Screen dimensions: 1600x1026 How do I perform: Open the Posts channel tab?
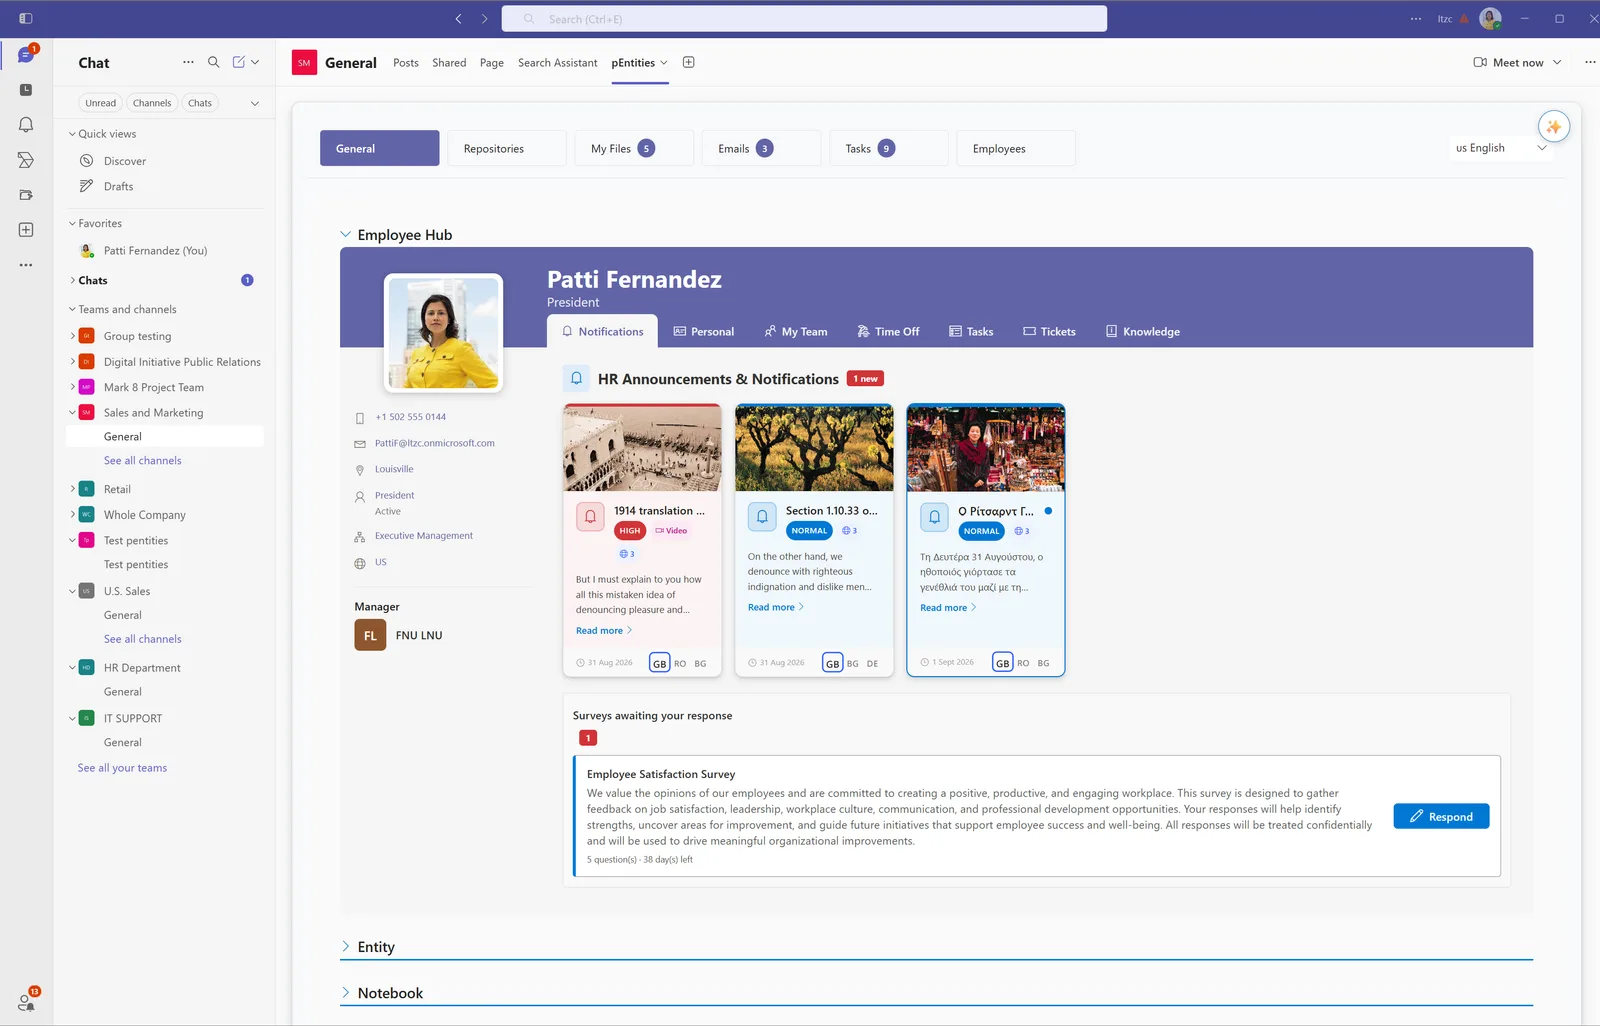point(406,62)
